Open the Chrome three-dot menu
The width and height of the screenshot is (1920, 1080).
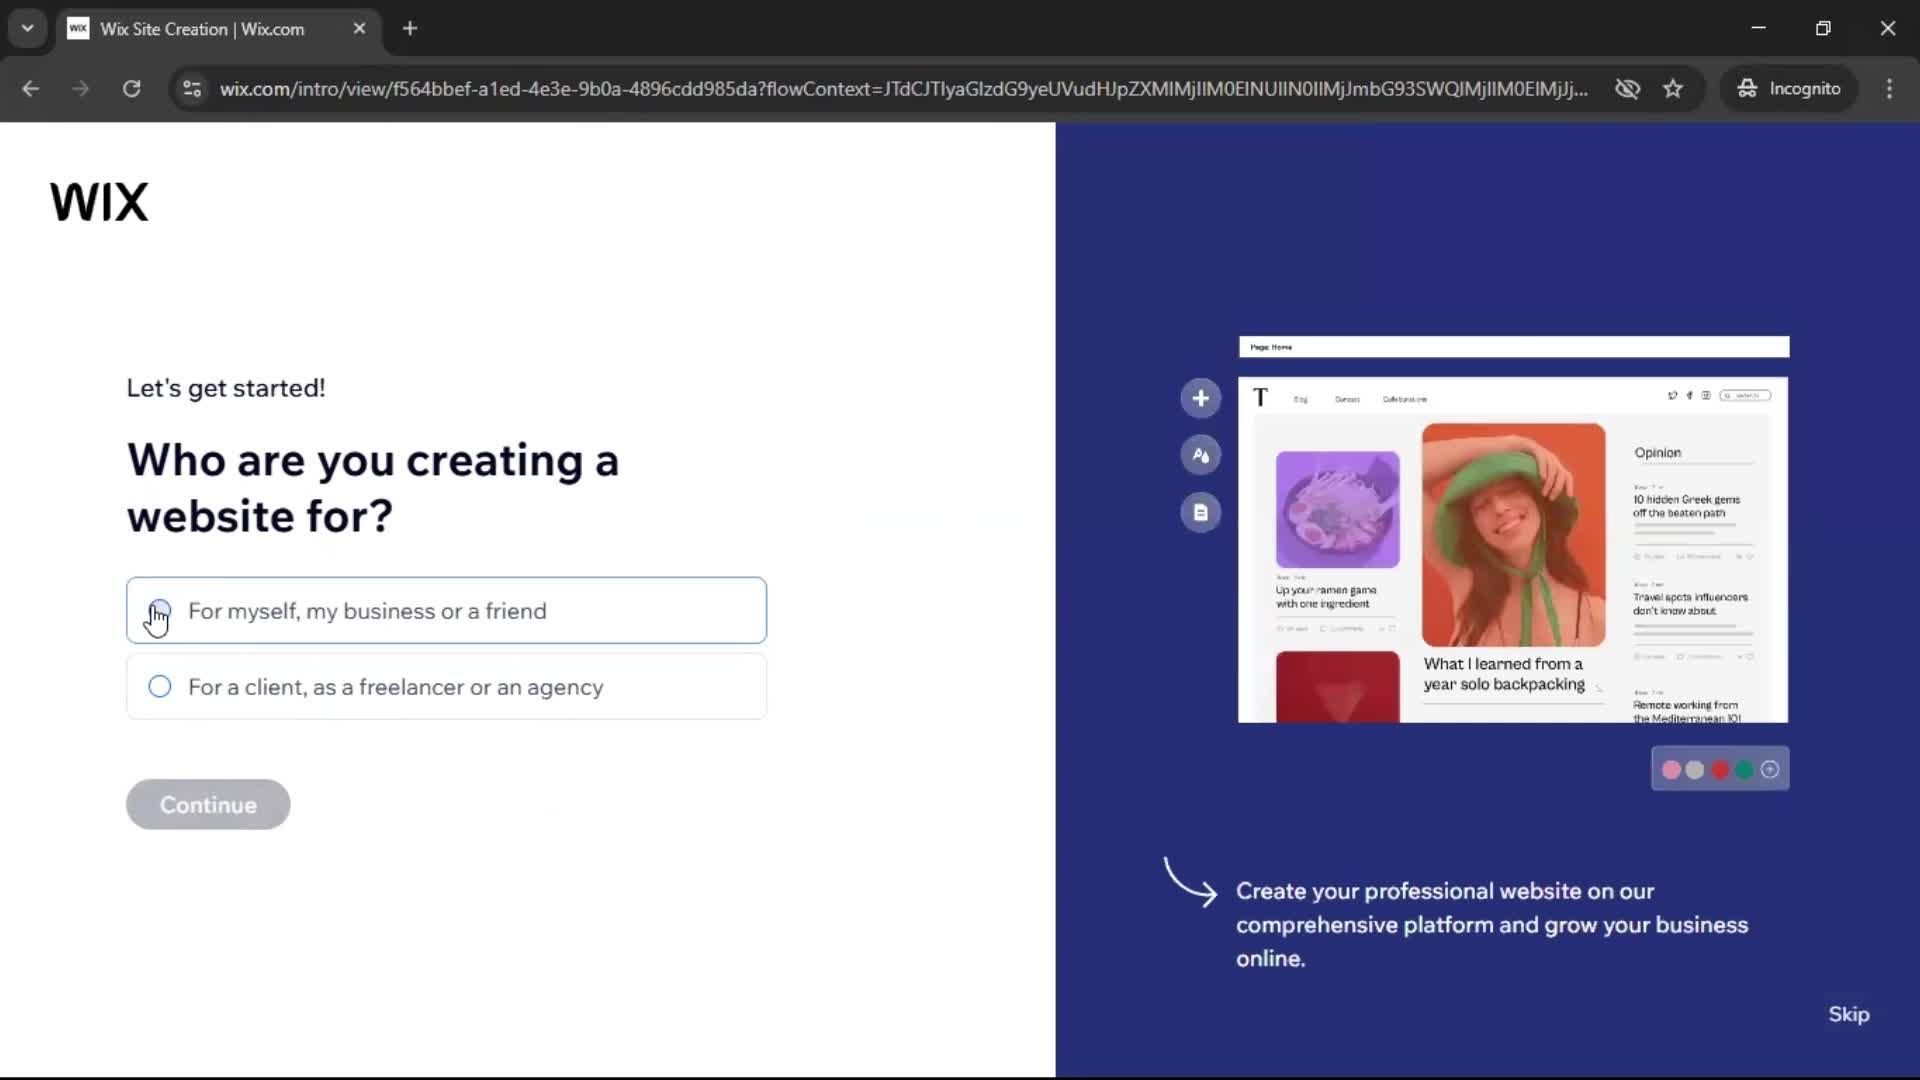pyautogui.click(x=1889, y=89)
